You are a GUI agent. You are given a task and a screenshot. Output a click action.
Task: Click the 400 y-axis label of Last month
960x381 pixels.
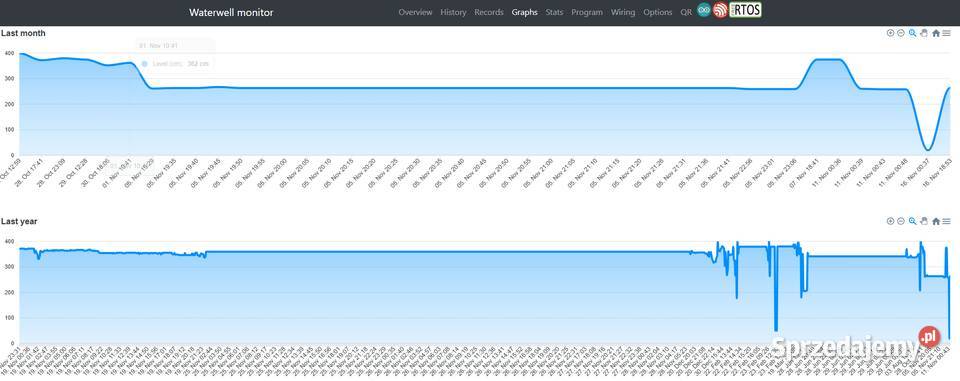tap(9, 53)
